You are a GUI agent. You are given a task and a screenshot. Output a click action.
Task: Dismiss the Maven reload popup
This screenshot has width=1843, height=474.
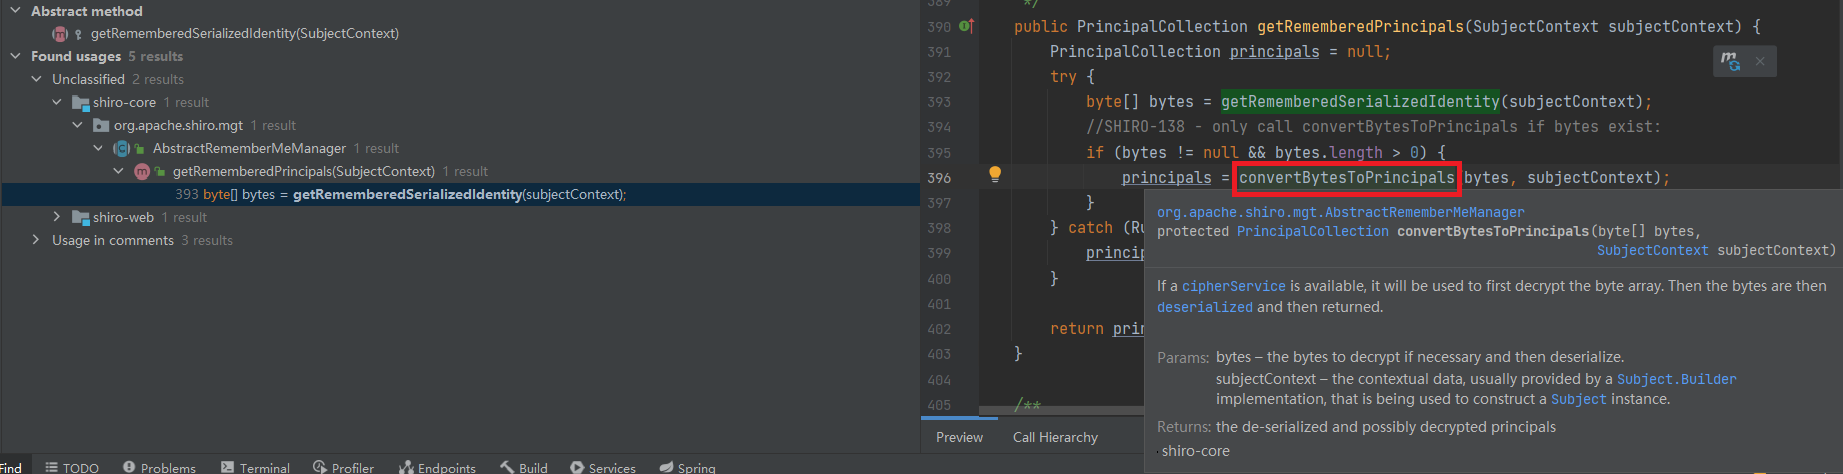(x=1760, y=61)
